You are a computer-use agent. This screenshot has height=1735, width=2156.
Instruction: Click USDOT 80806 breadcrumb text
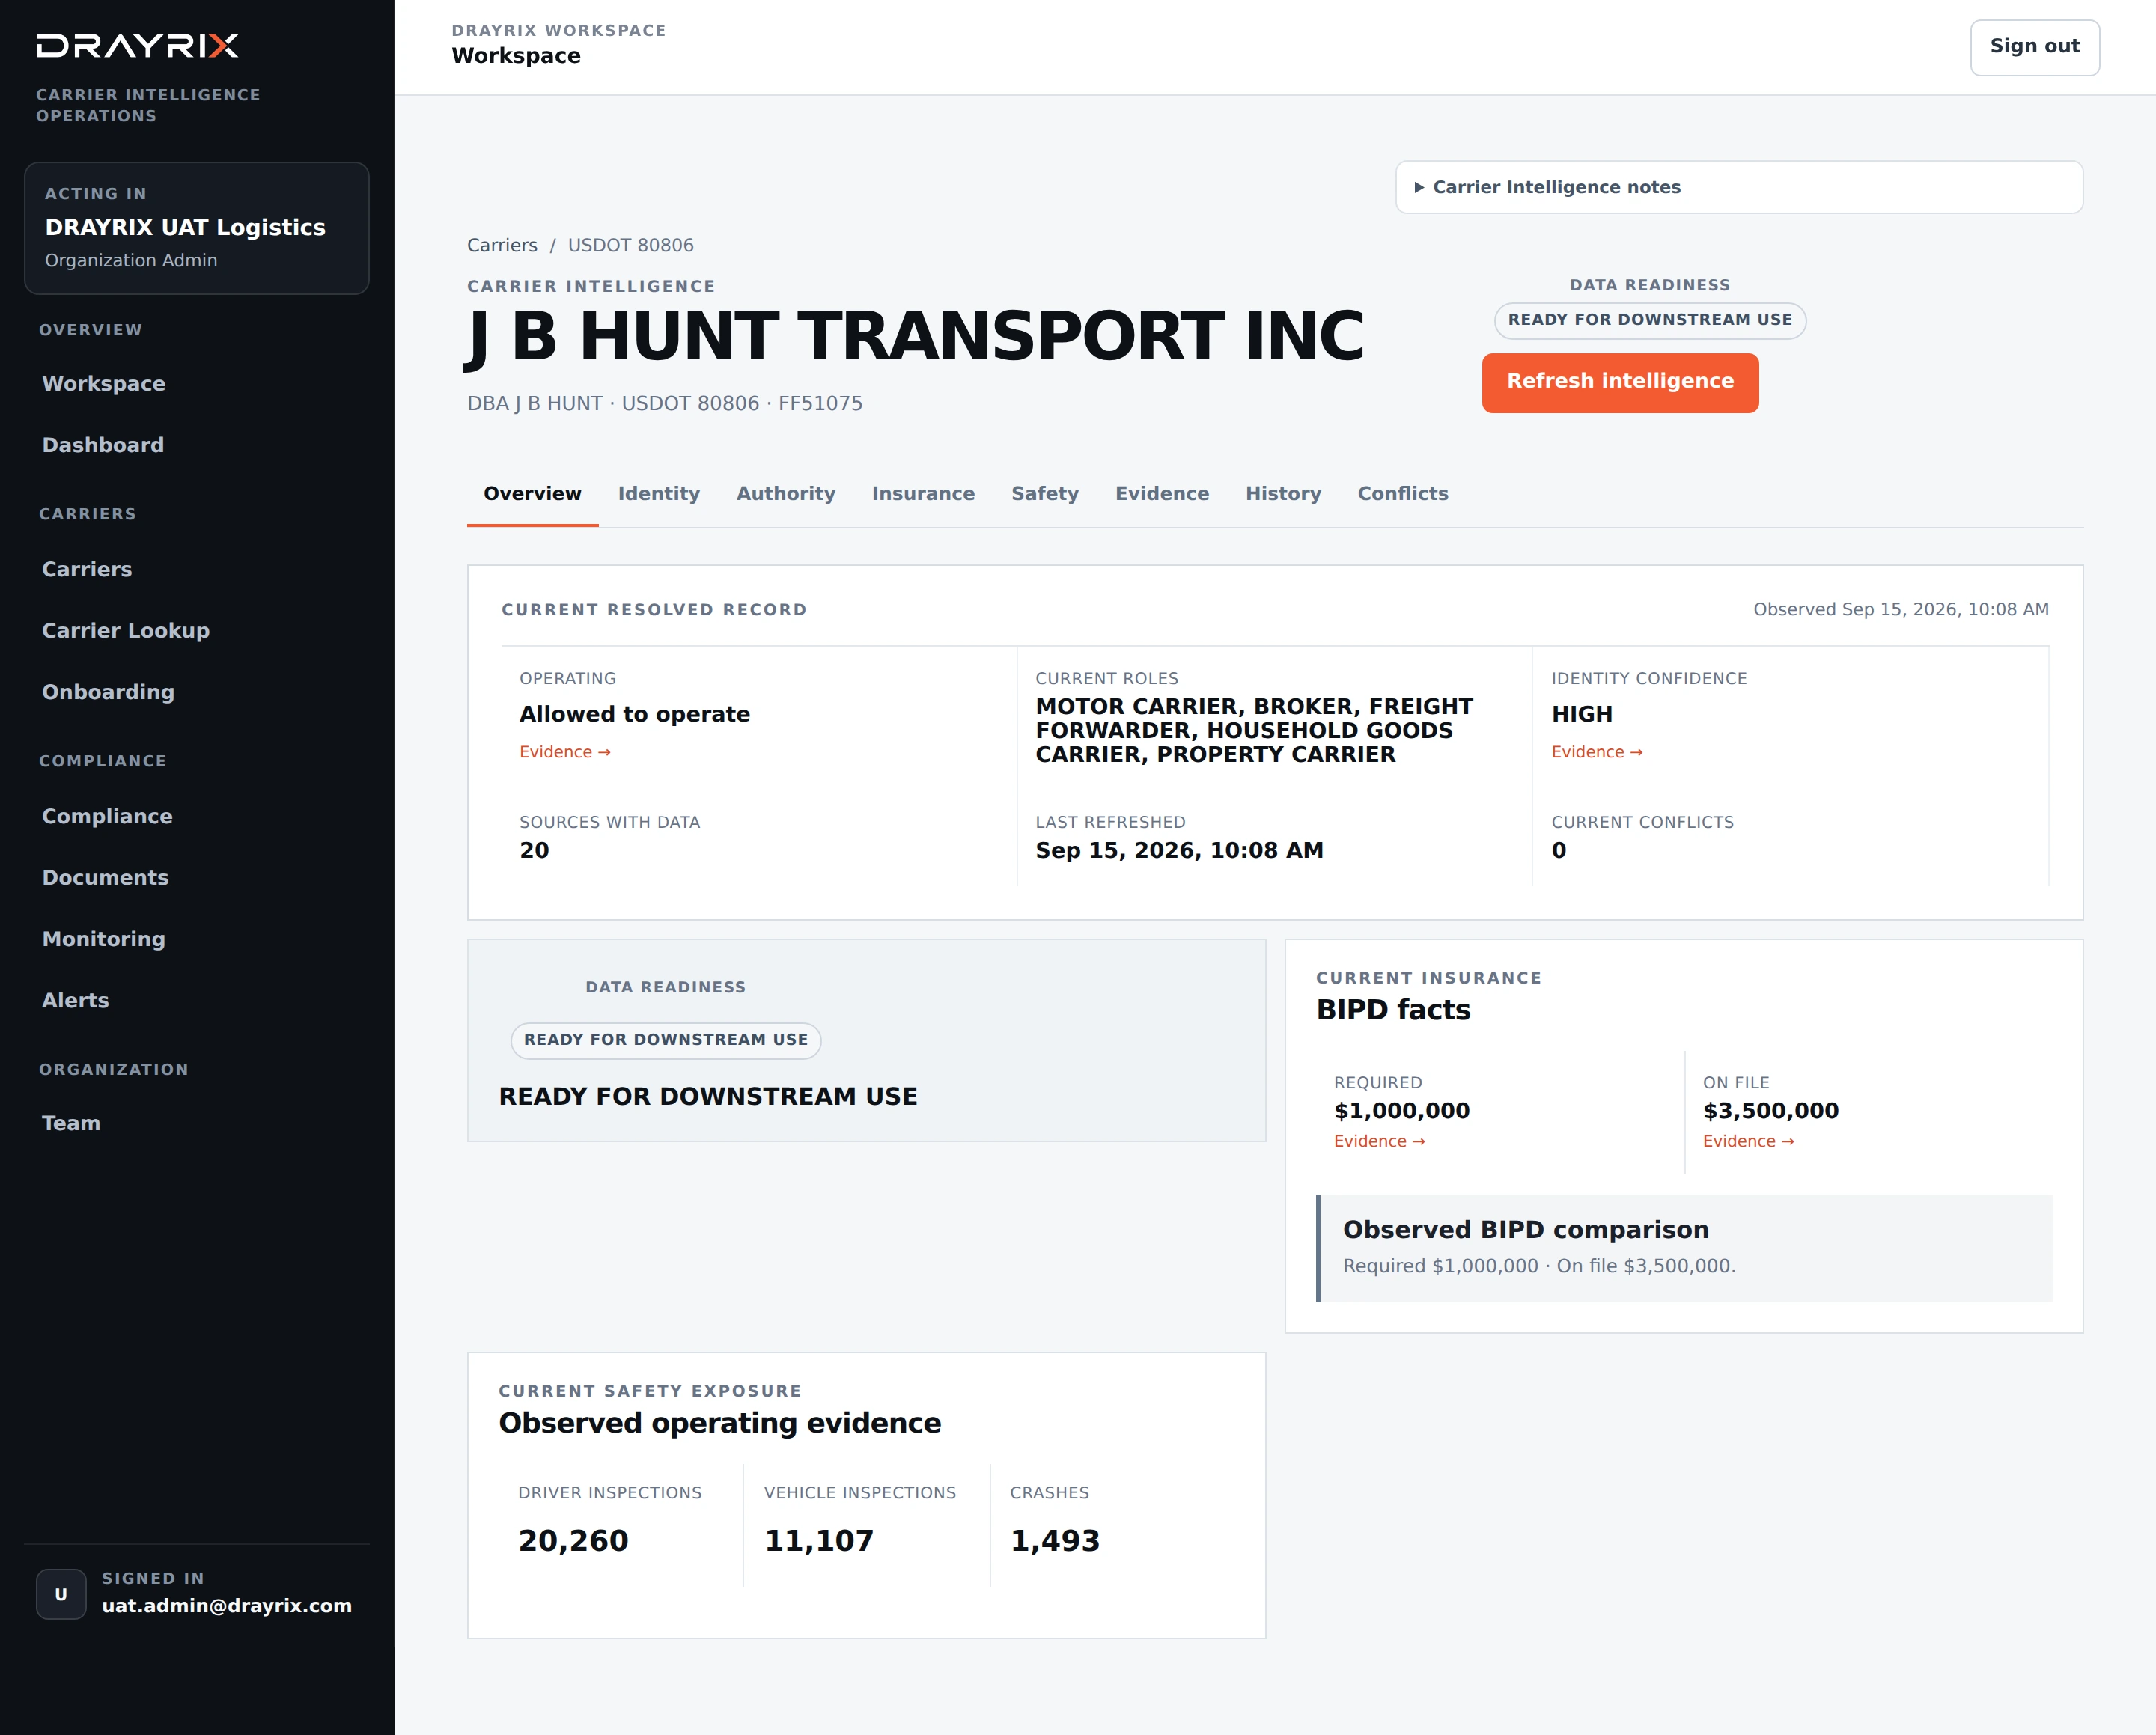pos(631,246)
